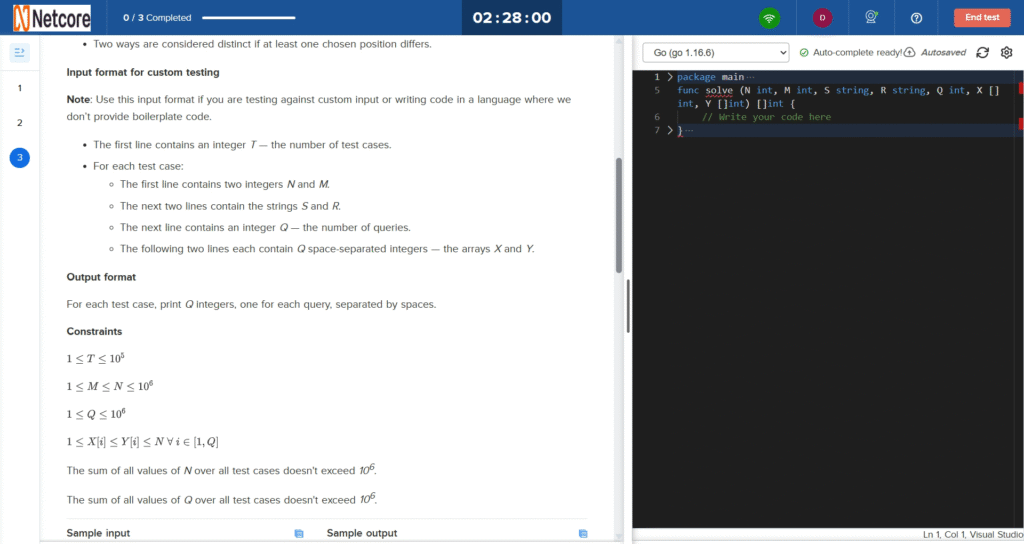The width and height of the screenshot is (1024, 544).
Task: Copy the sample output
Action: click(x=583, y=534)
